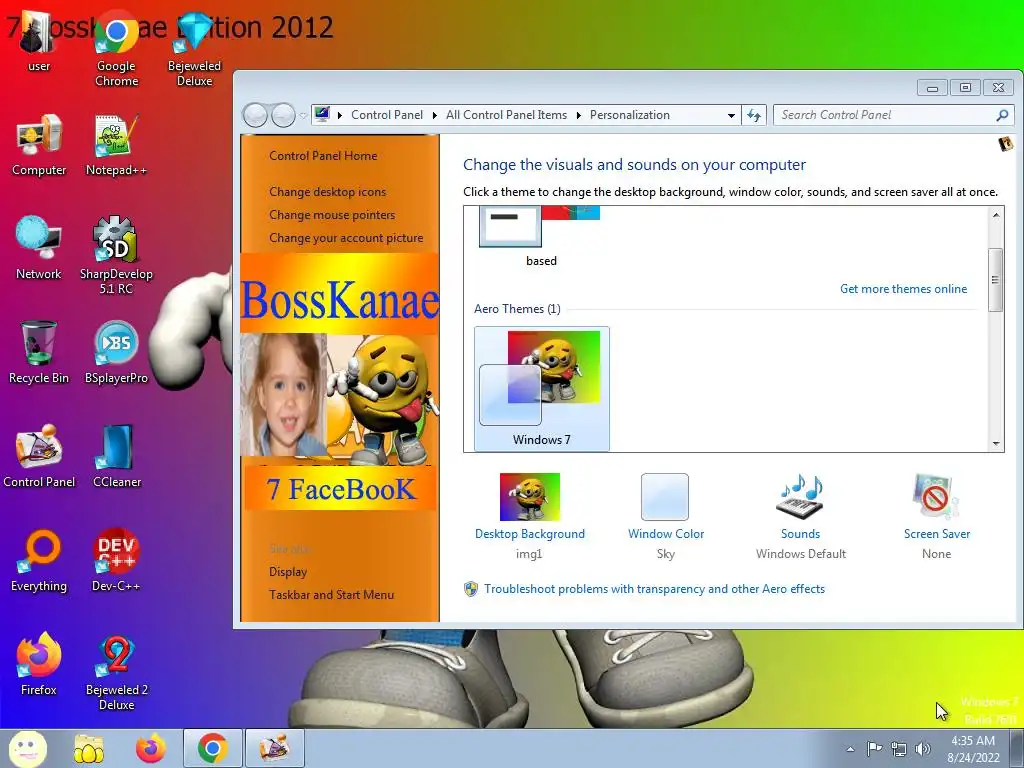This screenshot has width=1024, height=768.
Task: Open the address bar history dropdown
Action: click(731, 116)
